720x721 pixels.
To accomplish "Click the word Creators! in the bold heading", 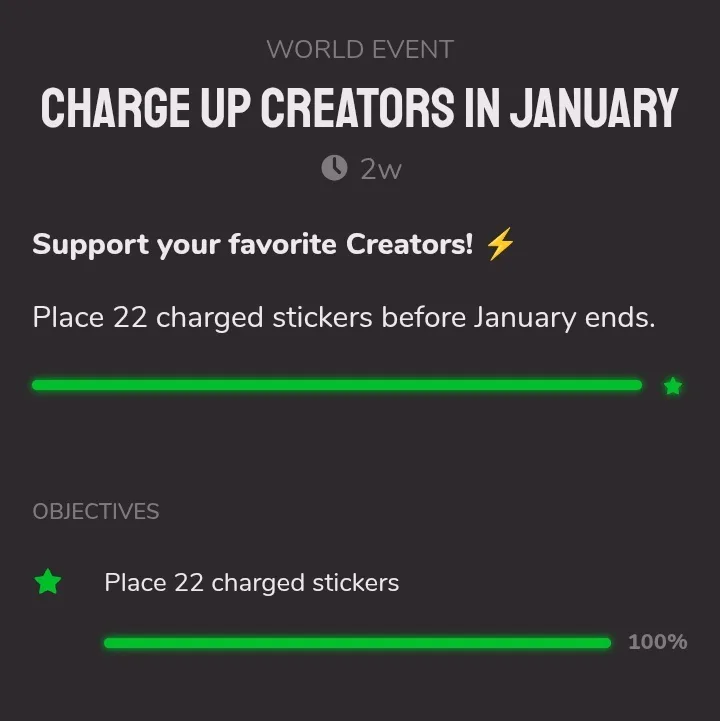I will [409, 245].
